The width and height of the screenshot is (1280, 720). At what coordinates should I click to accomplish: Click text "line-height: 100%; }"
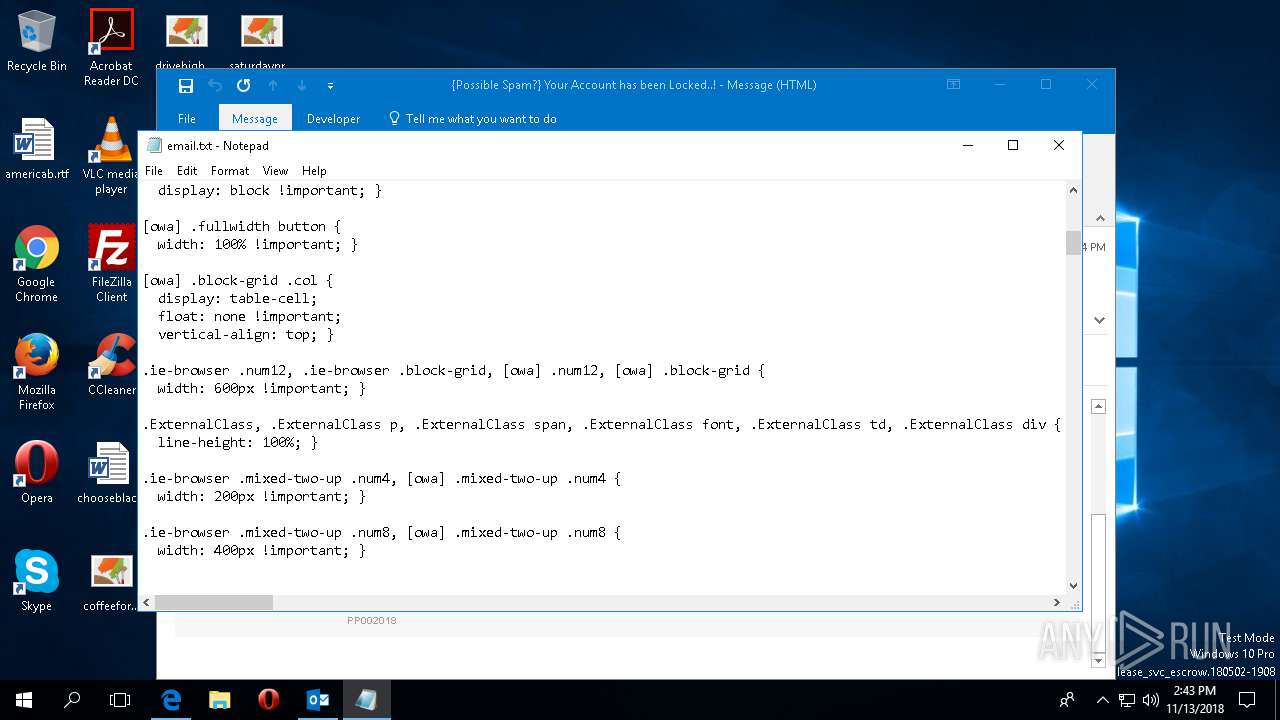(237, 442)
